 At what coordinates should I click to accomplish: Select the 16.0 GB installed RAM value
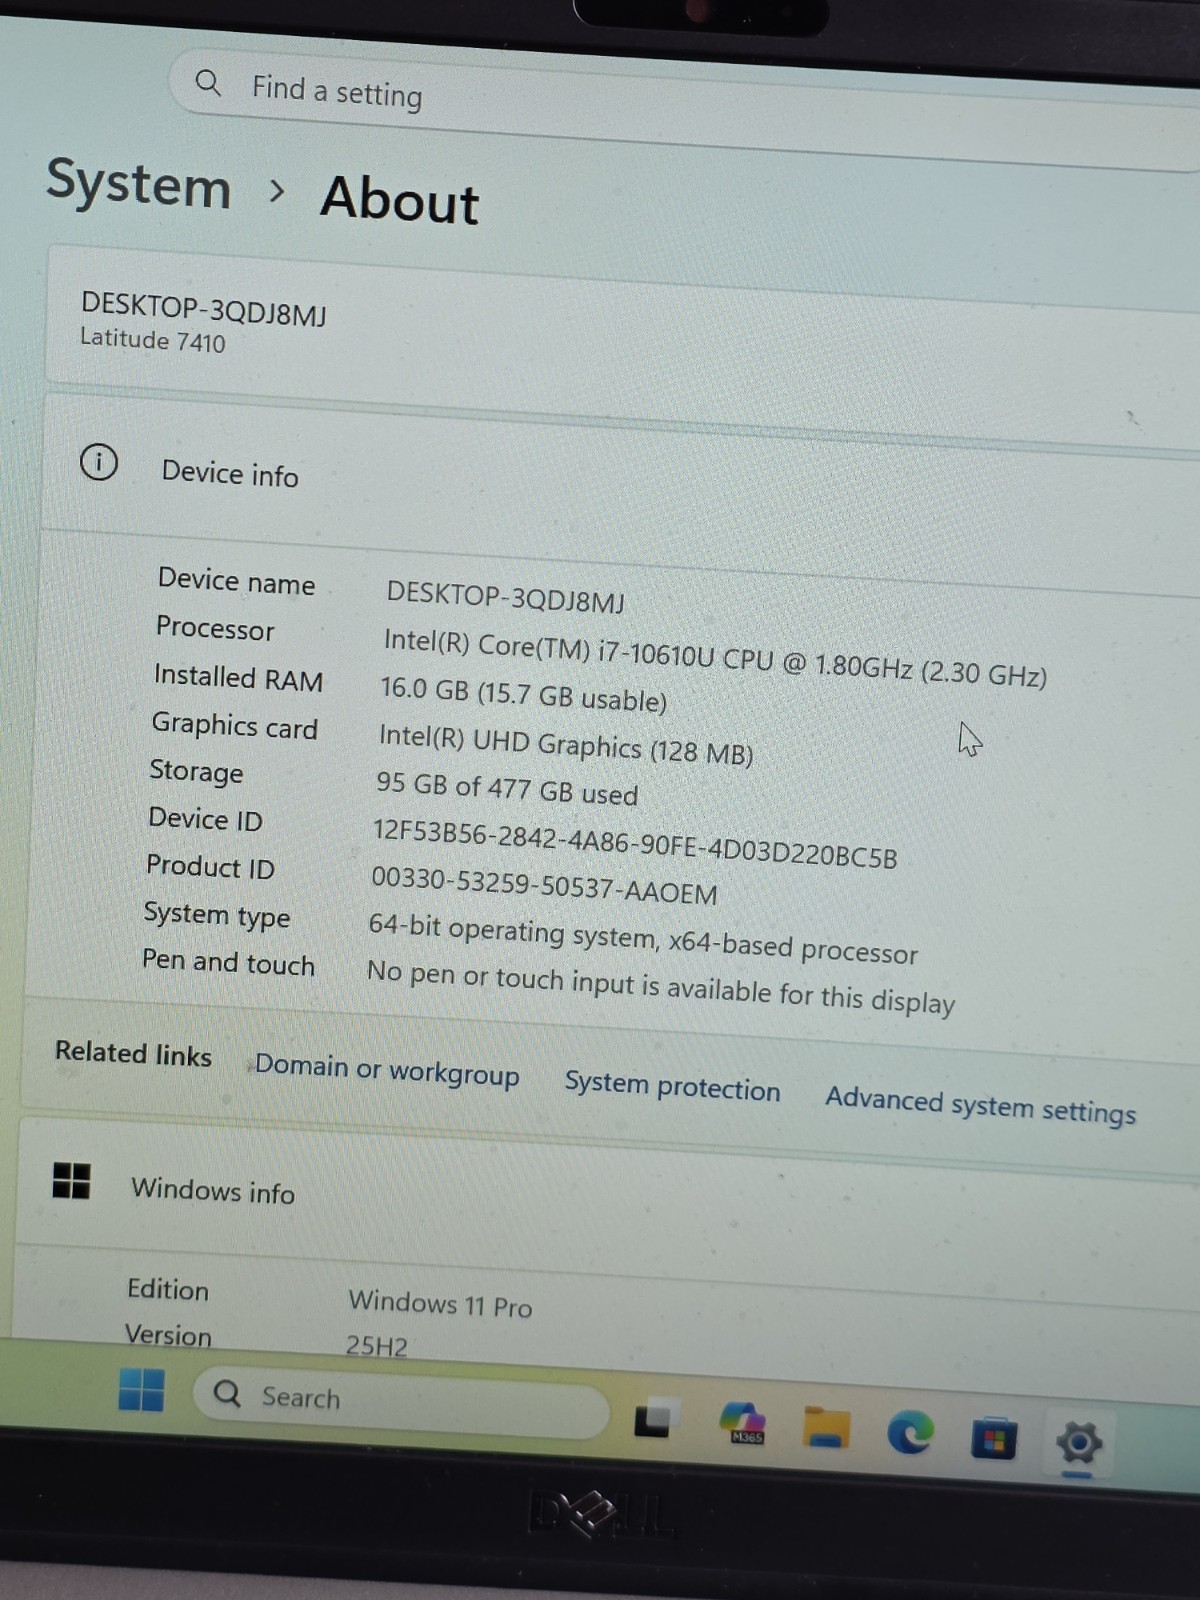[x=523, y=693]
